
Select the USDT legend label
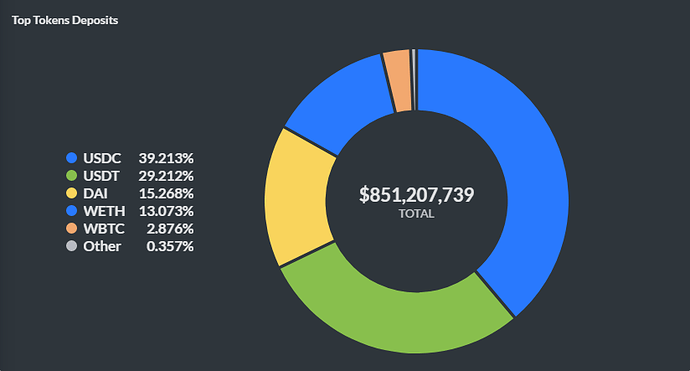click(101, 176)
